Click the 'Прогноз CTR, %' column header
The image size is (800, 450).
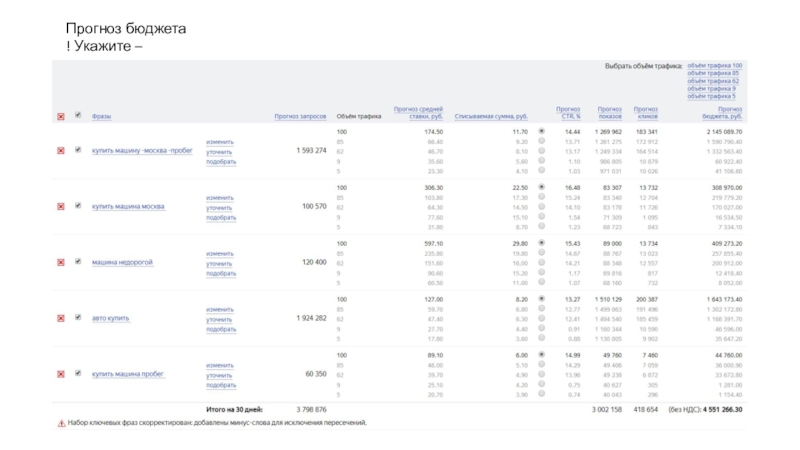(x=568, y=113)
